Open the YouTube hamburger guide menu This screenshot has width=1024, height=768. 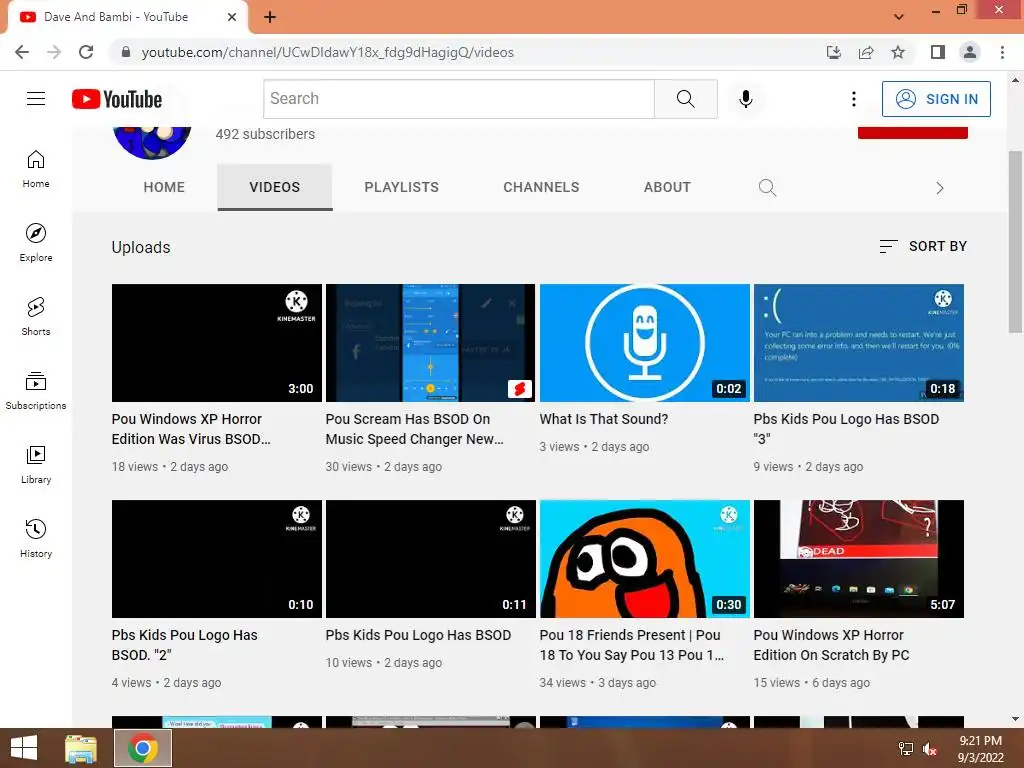(36, 99)
